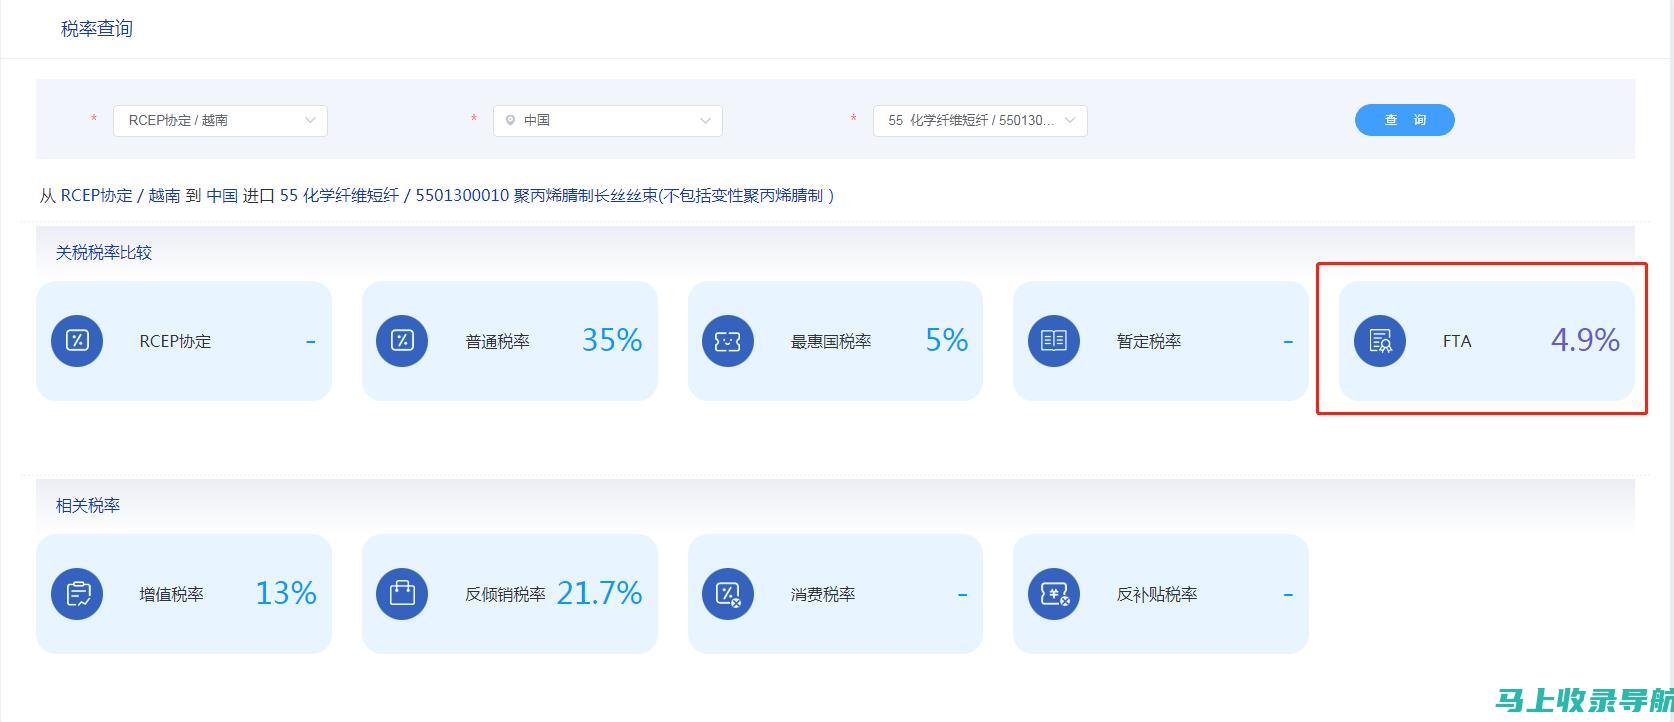The height and width of the screenshot is (722, 1674).
Task: Click the 反补贴税率 label
Action: pyautogui.click(x=1157, y=594)
